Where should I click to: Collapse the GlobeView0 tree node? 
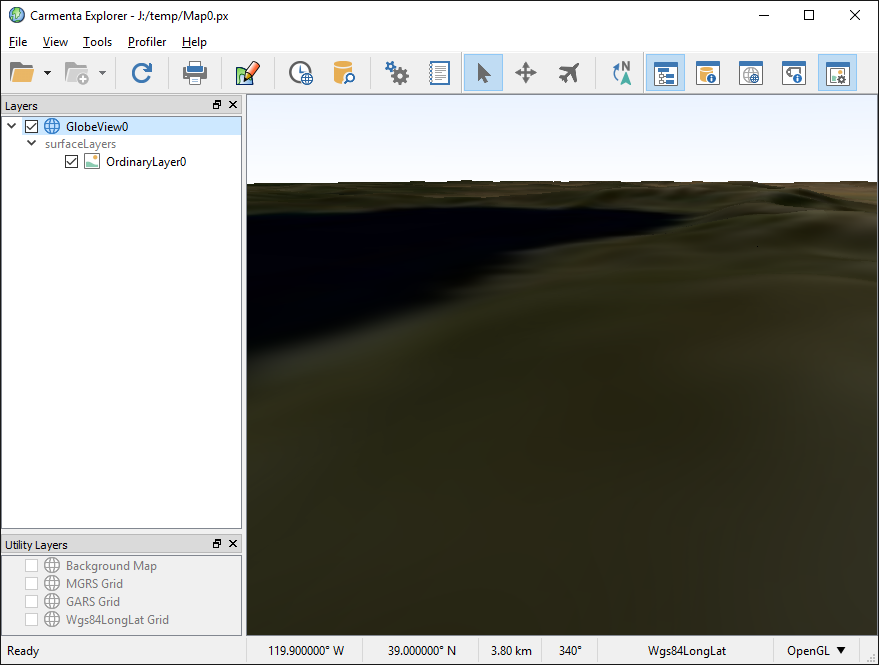[12, 127]
